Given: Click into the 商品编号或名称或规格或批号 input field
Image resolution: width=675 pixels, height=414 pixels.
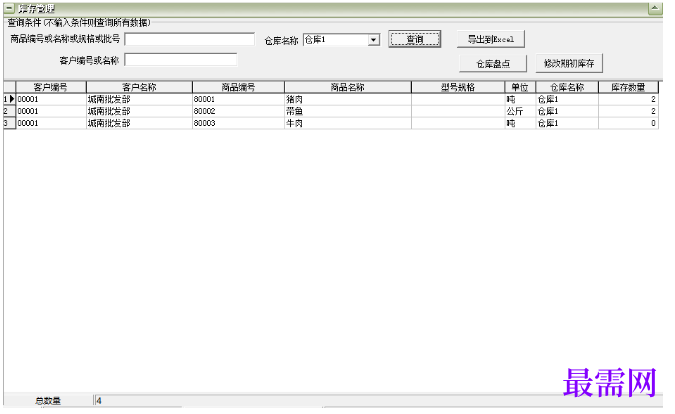Looking at the screenshot, I should (x=189, y=39).
